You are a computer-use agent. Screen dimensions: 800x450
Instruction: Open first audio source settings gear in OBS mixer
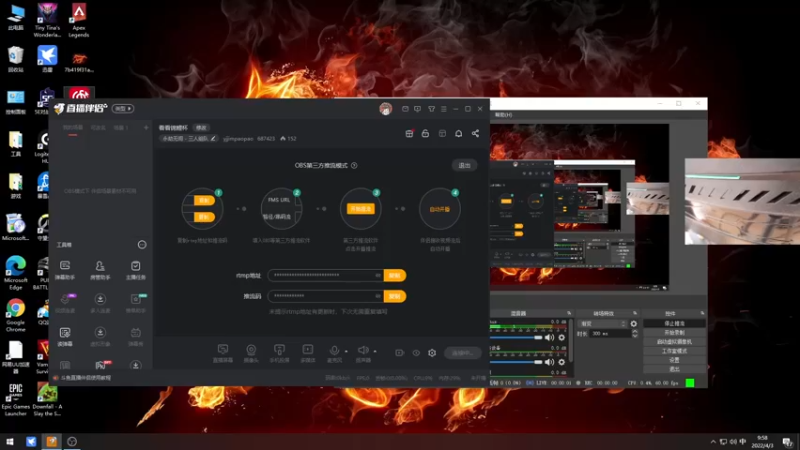(562, 337)
